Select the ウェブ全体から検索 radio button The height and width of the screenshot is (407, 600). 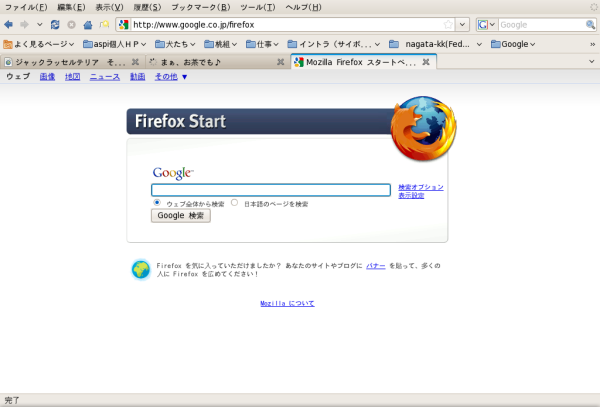coord(157,202)
